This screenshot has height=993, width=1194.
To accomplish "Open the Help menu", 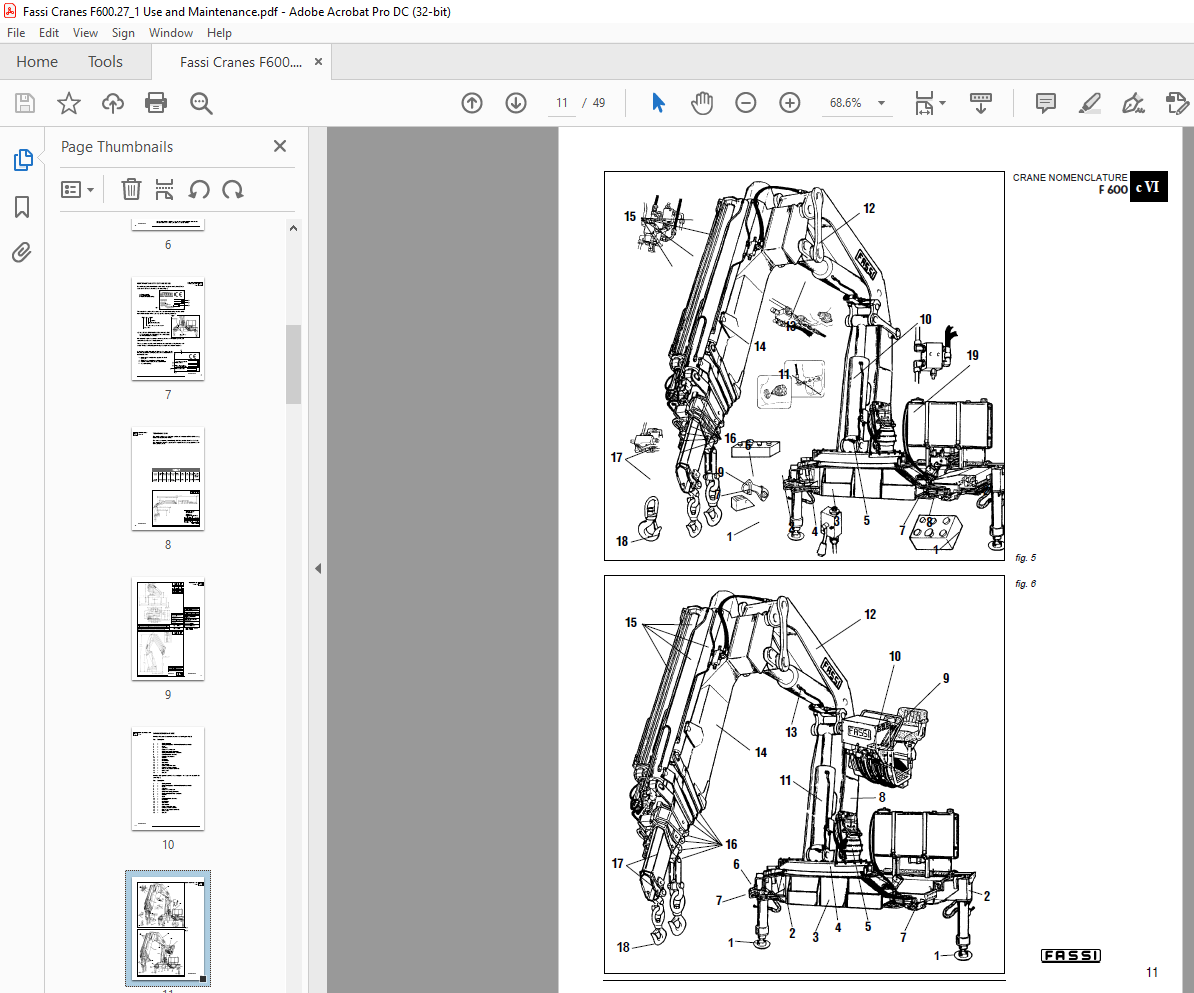I will [x=219, y=33].
